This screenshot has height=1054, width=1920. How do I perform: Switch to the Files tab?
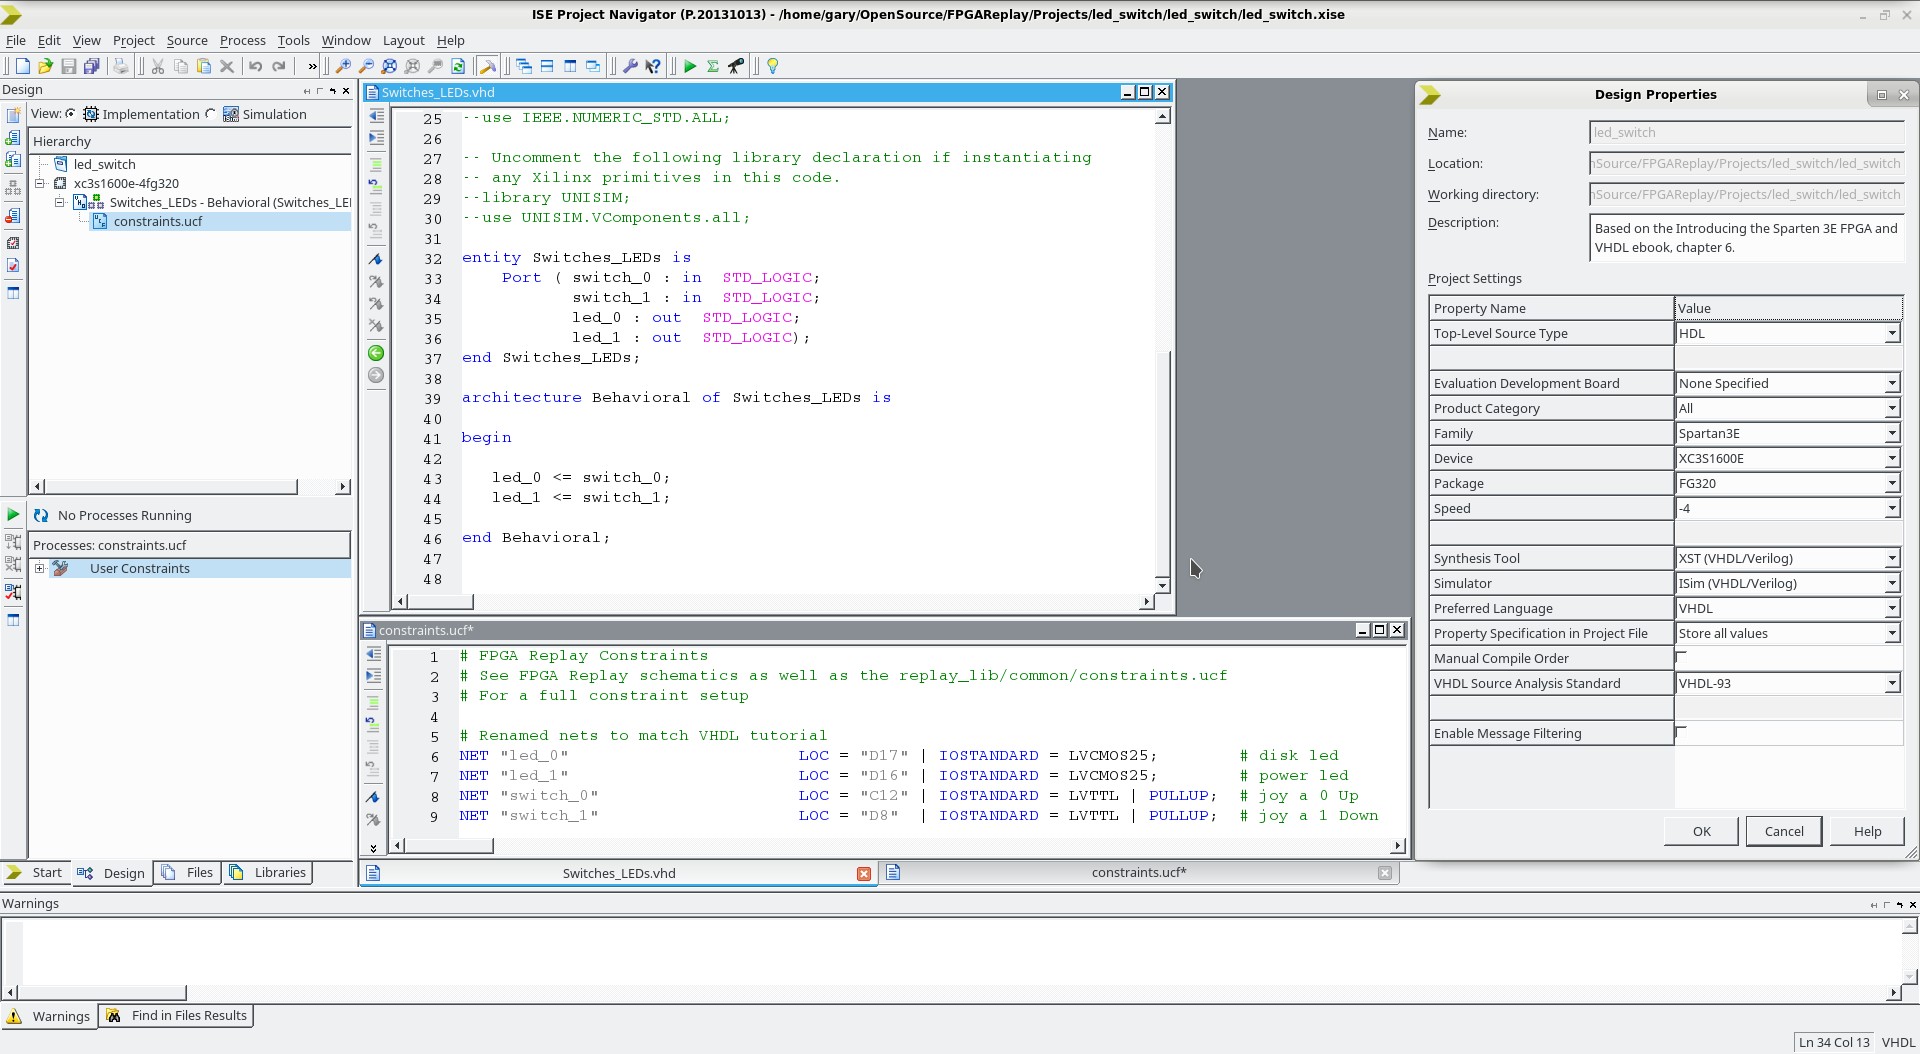(188, 872)
